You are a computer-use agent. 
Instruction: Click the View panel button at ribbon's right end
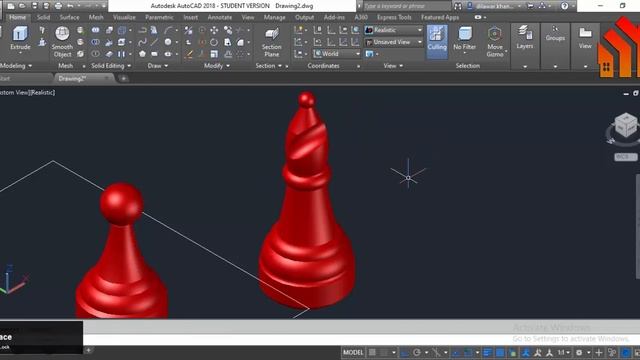585,38
